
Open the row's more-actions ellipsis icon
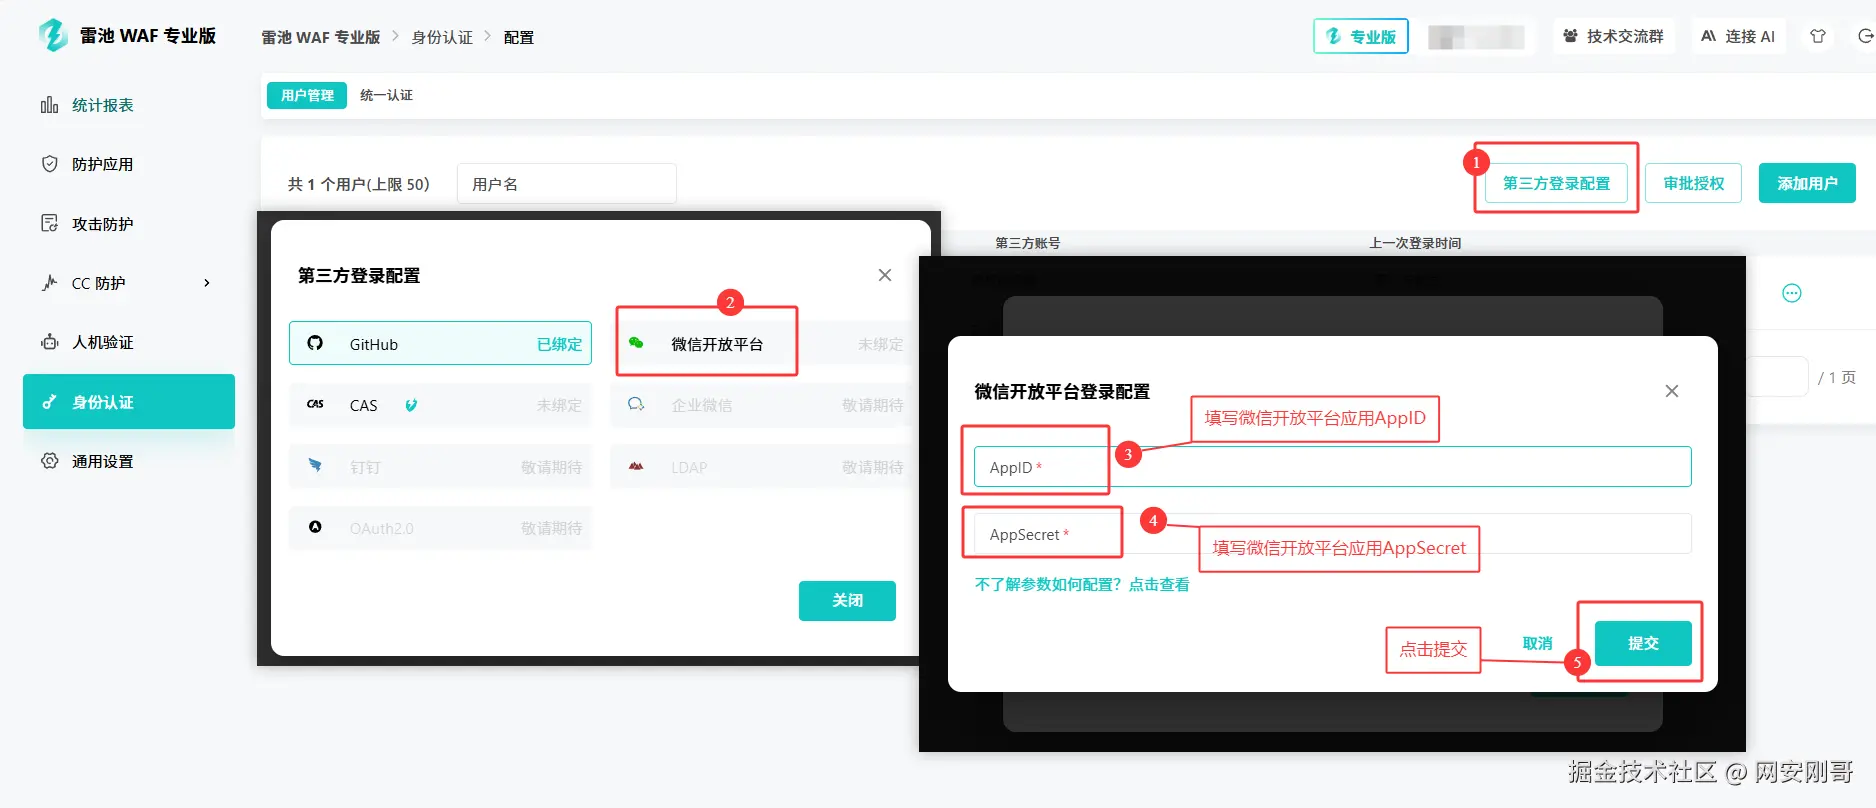1792,293
